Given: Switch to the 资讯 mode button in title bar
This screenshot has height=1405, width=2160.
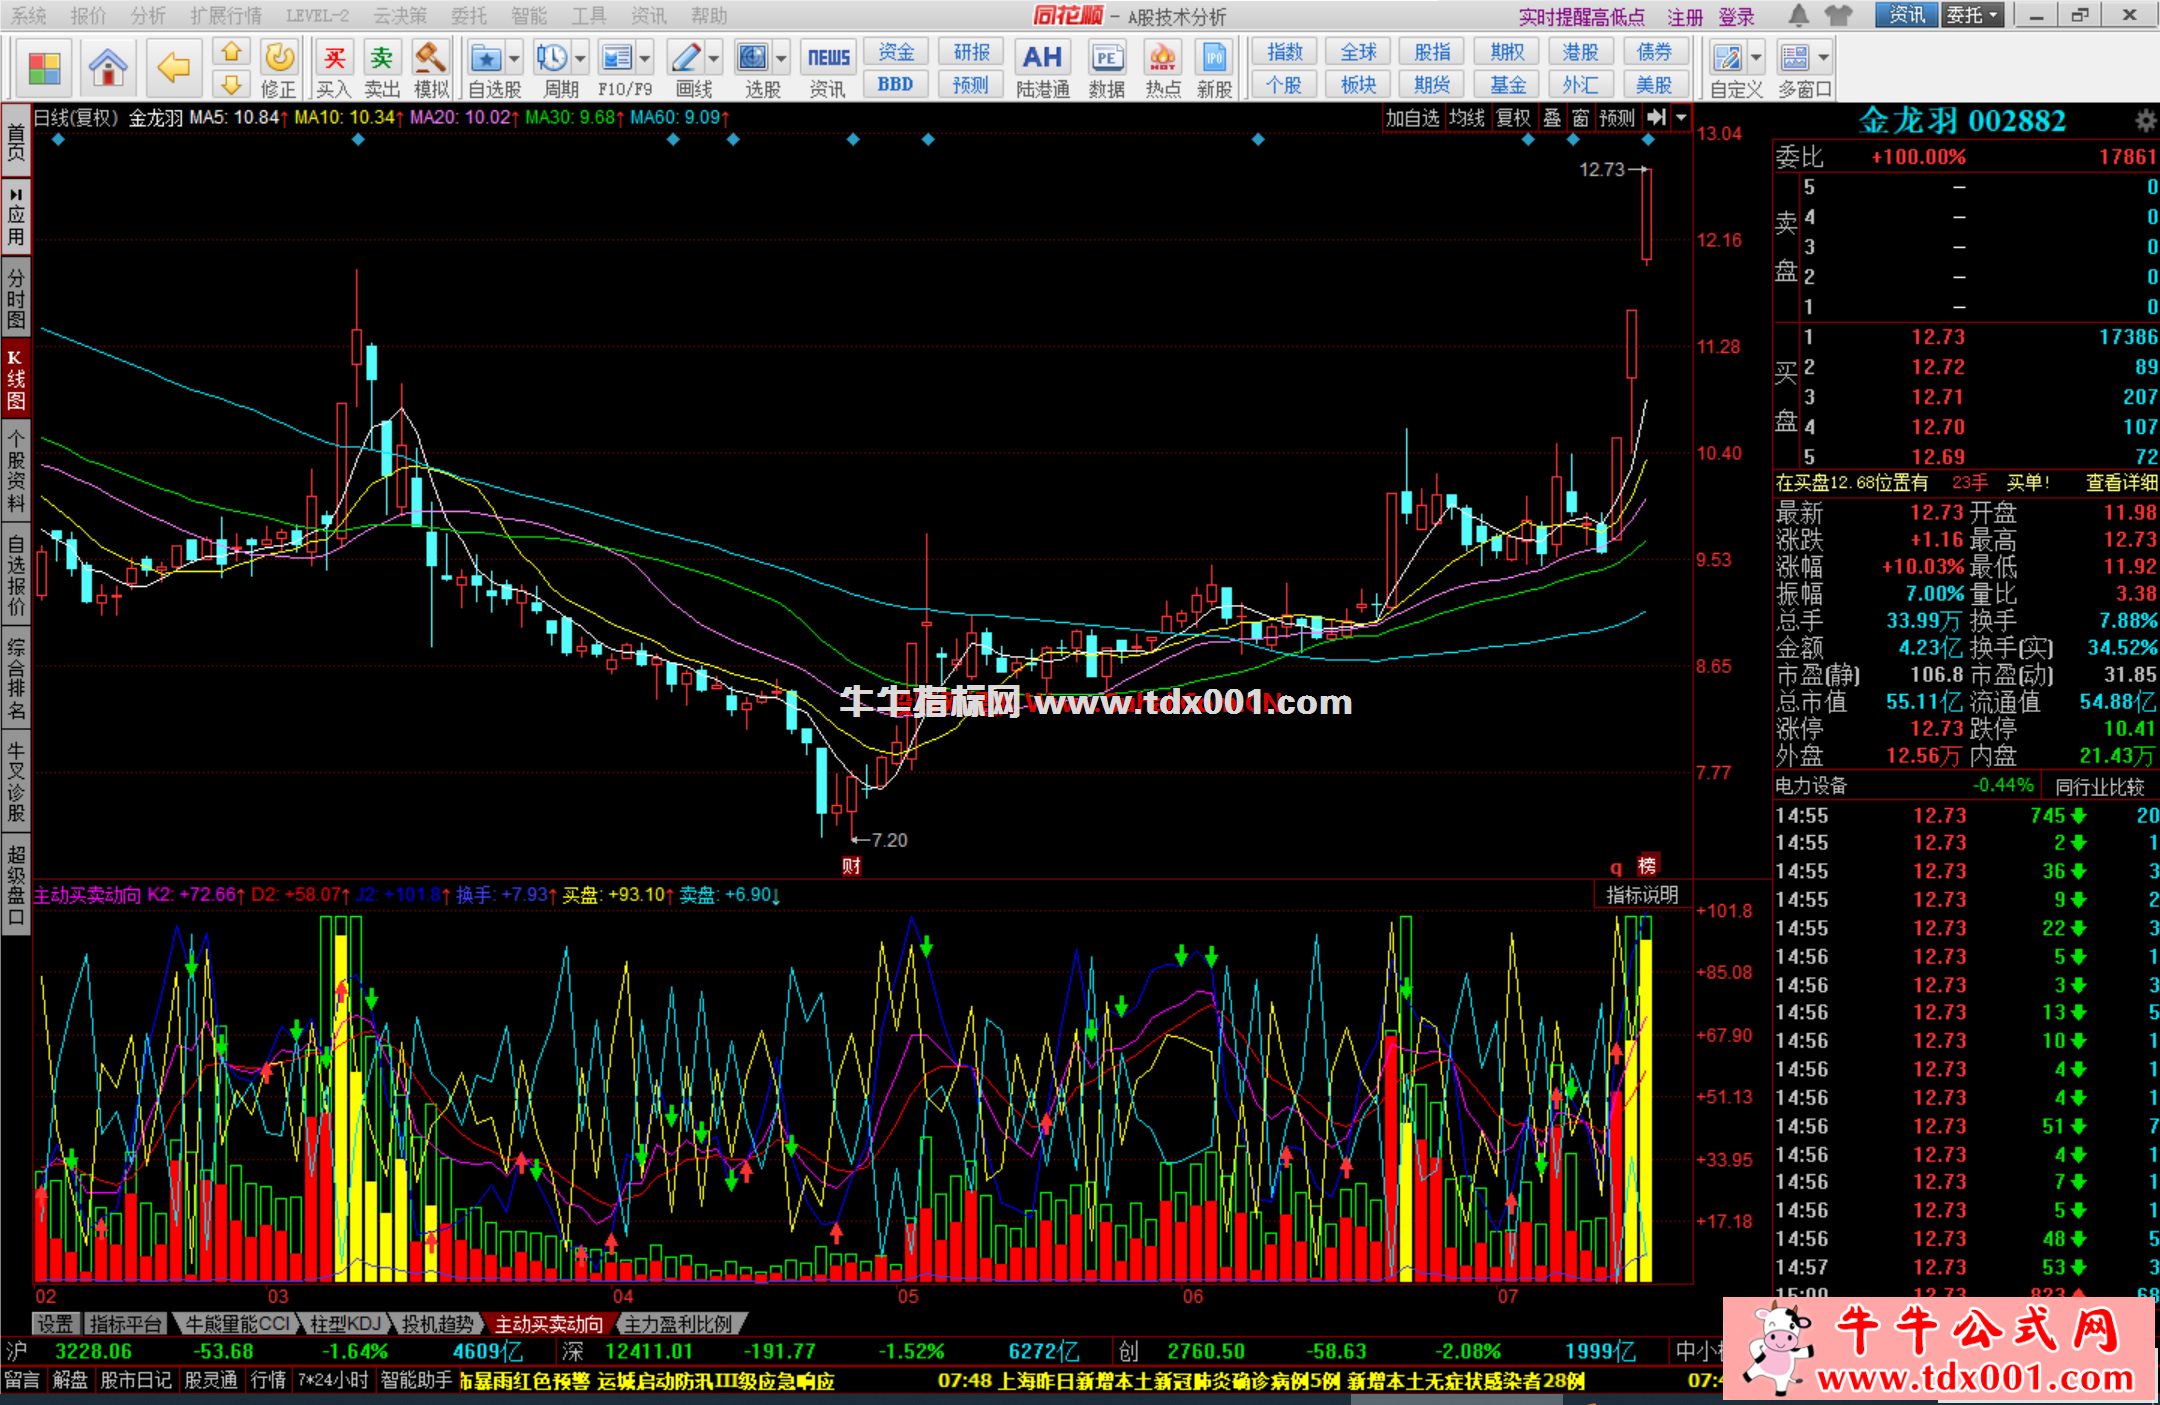Looking at the screenshot, I should pos(1907,15).
